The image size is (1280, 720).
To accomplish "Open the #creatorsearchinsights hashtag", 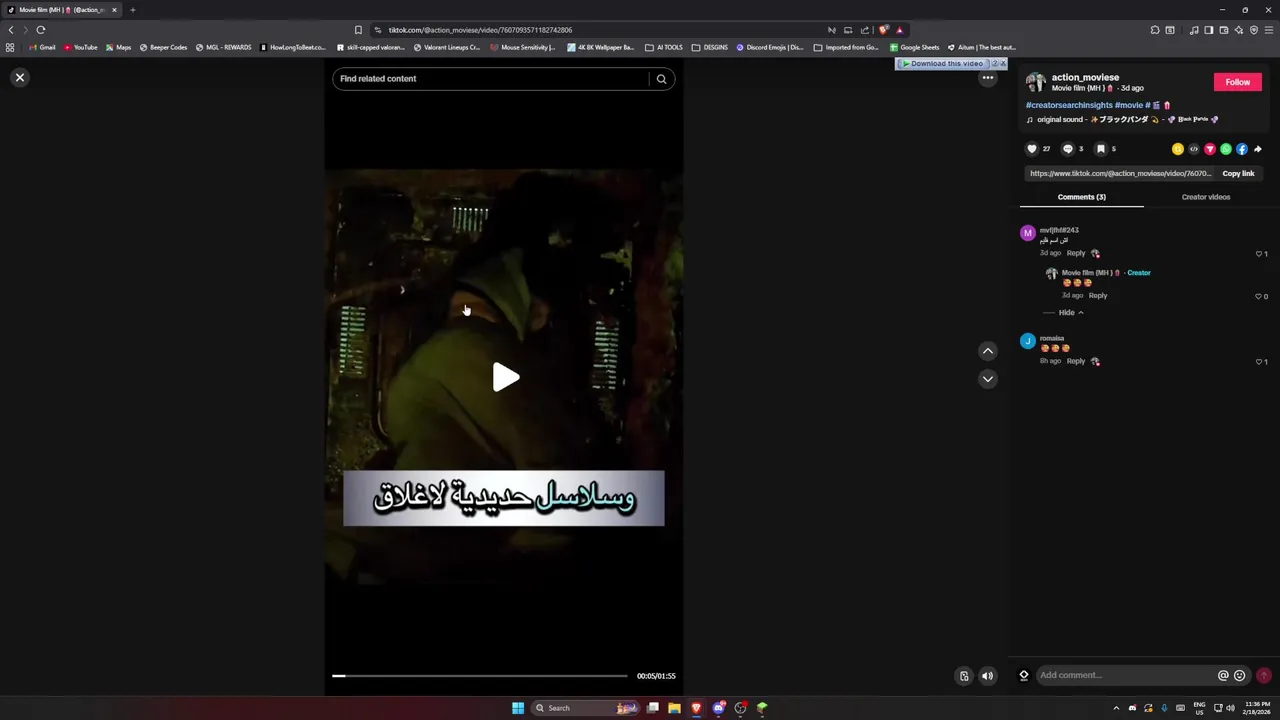I will [x=1069, y=105].
